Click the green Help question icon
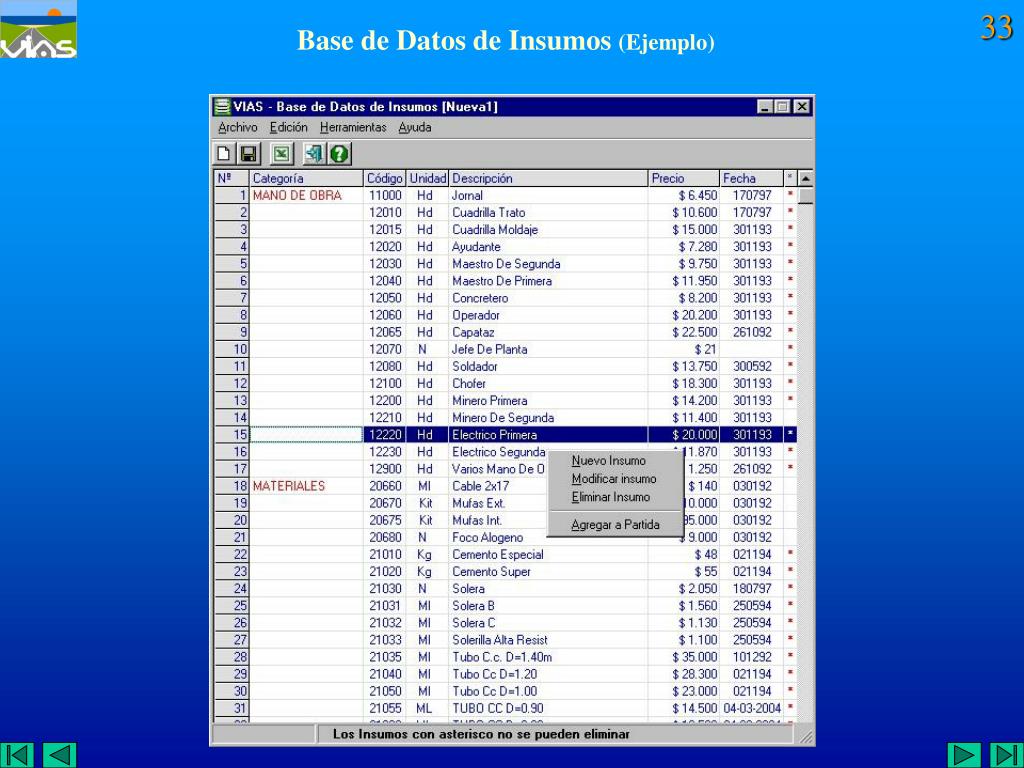The height and width of the screenshot is (768, 1024). (339, 154)
